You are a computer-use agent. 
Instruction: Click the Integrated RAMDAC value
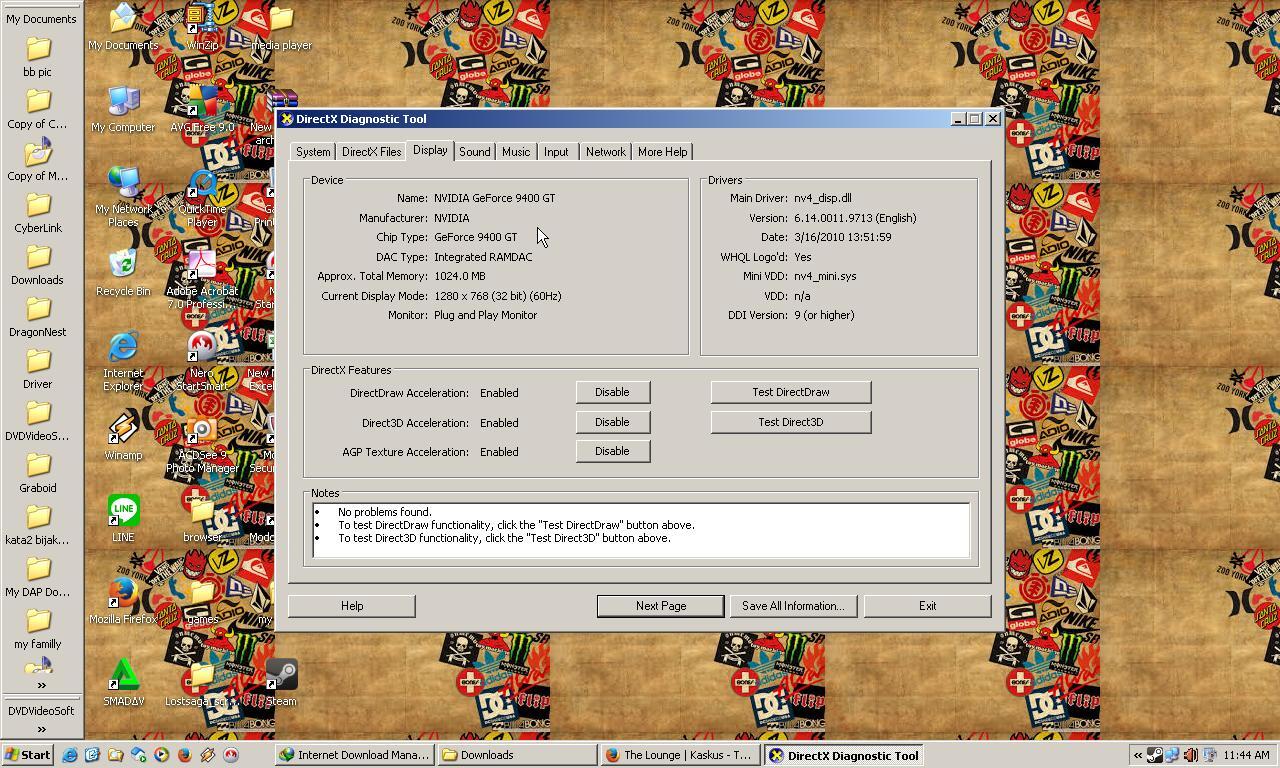(x=483, y=257)
